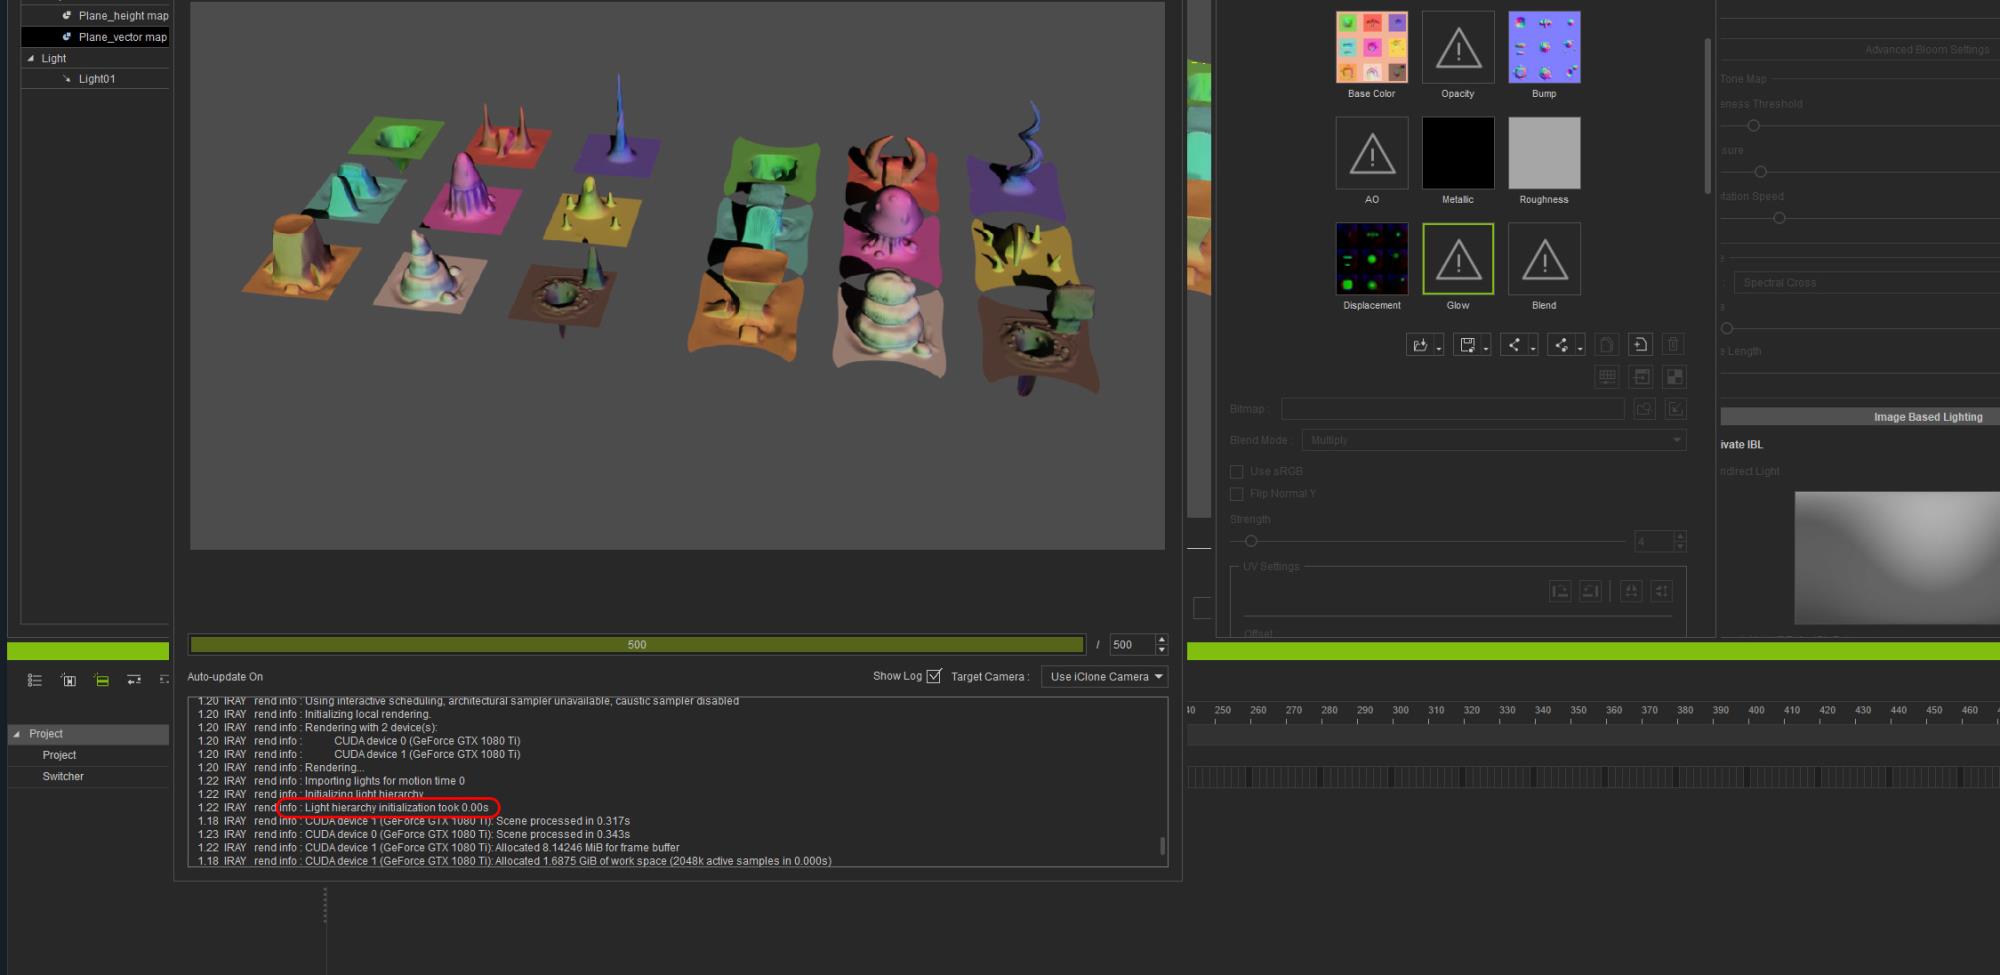Viewport: 2000px width, 975px height.
Task: Enable the Use sRGB checkbox
Action: (x=1237, y=471)
